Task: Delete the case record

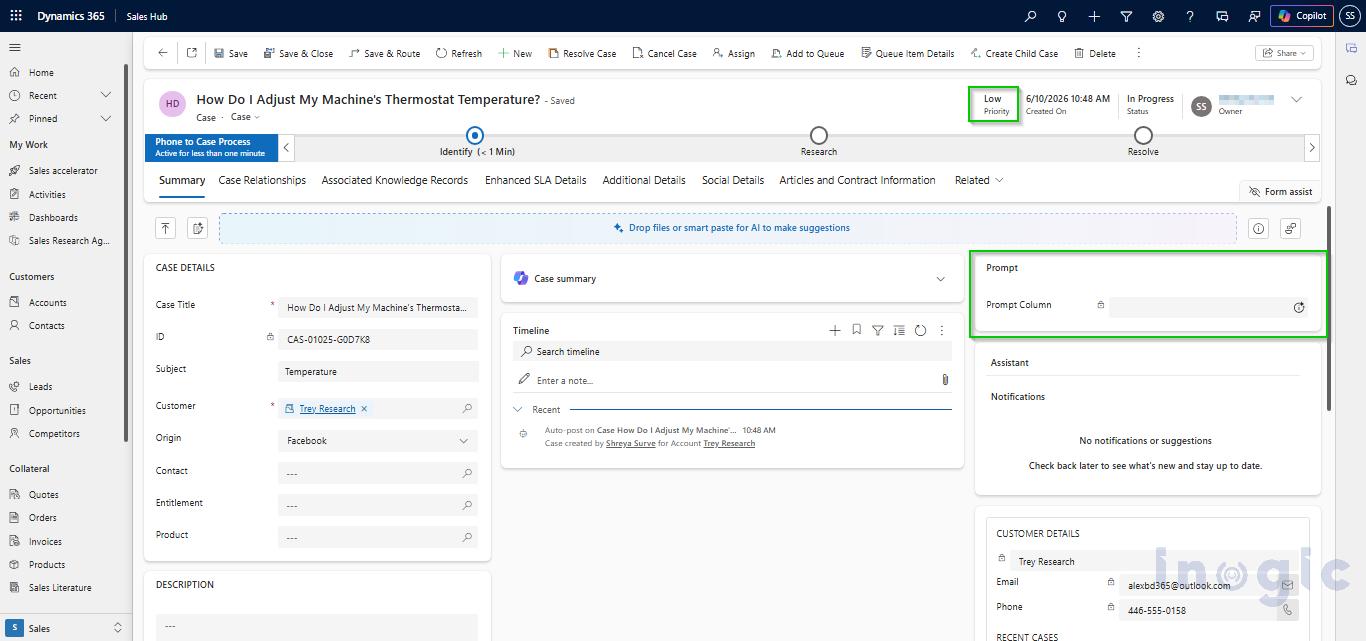Action: click(x=1094, y=53)
